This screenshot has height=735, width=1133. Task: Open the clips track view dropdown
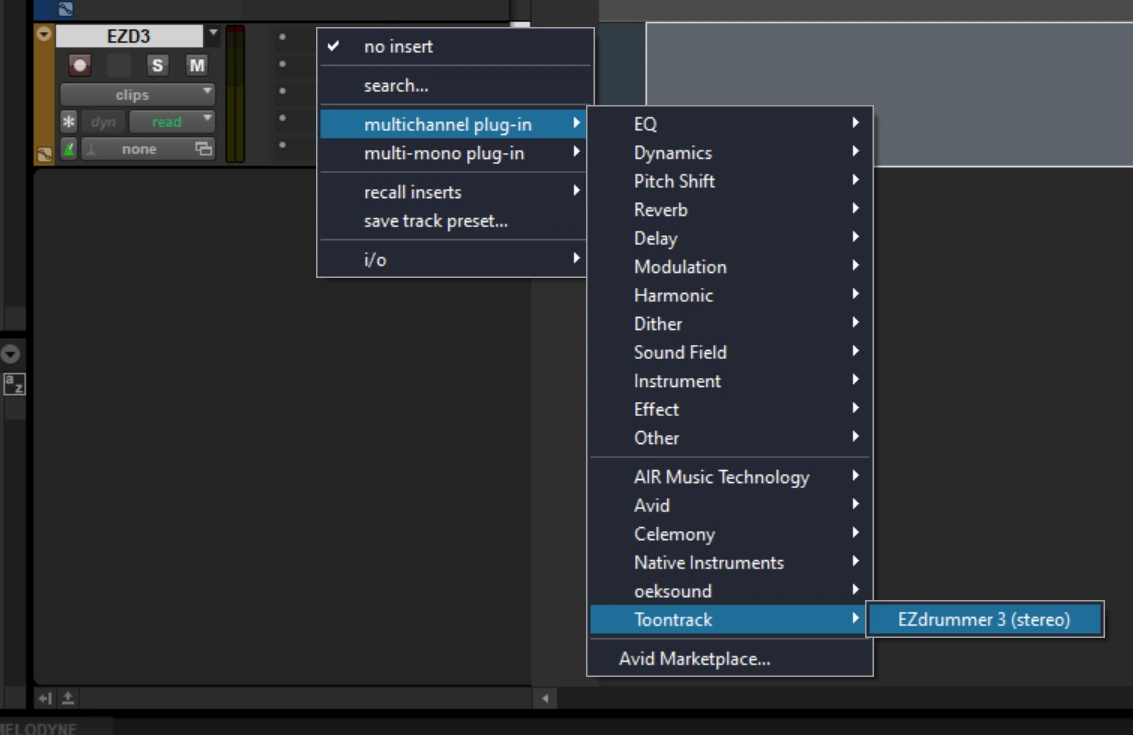137,95
